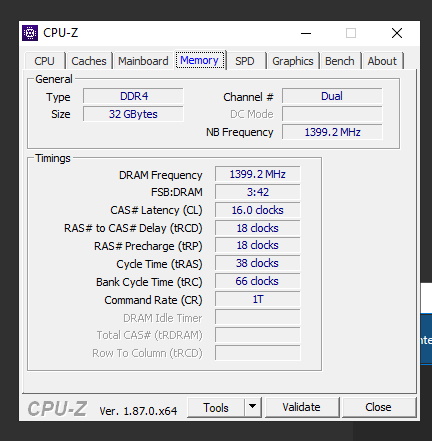Viewport: 432px width, 441px height.
Task: Select the DRAM Frequency 1399.2 MHz value
Action: pyautogui.click(x=258, y=174)
